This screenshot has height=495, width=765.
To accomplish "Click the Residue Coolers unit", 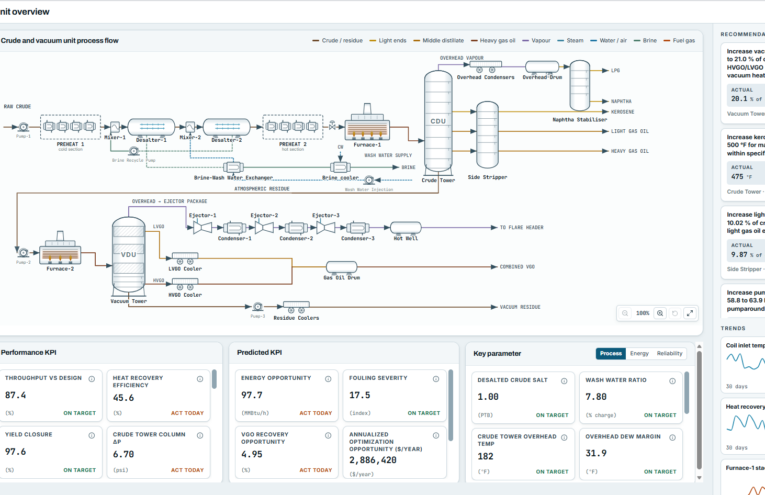I will tap(296, 307).
